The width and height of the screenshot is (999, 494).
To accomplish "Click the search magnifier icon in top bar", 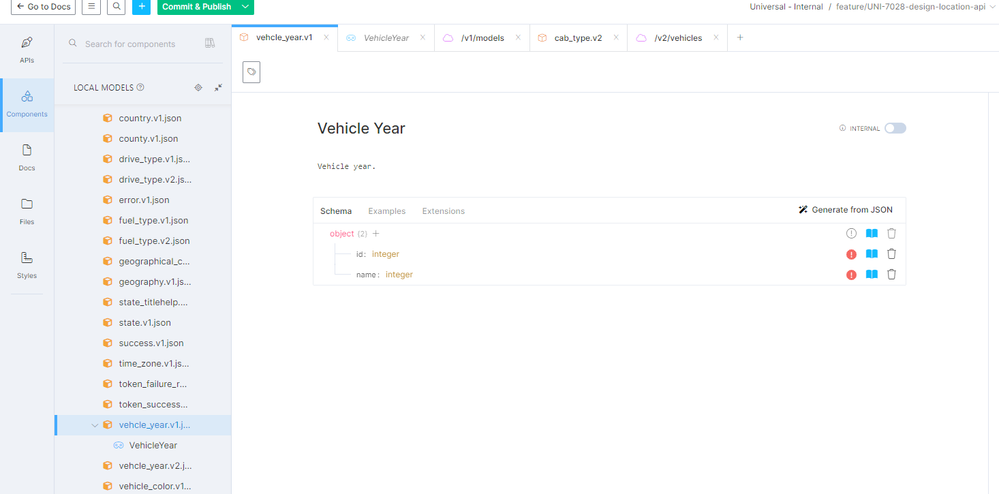I will point(117,7).
